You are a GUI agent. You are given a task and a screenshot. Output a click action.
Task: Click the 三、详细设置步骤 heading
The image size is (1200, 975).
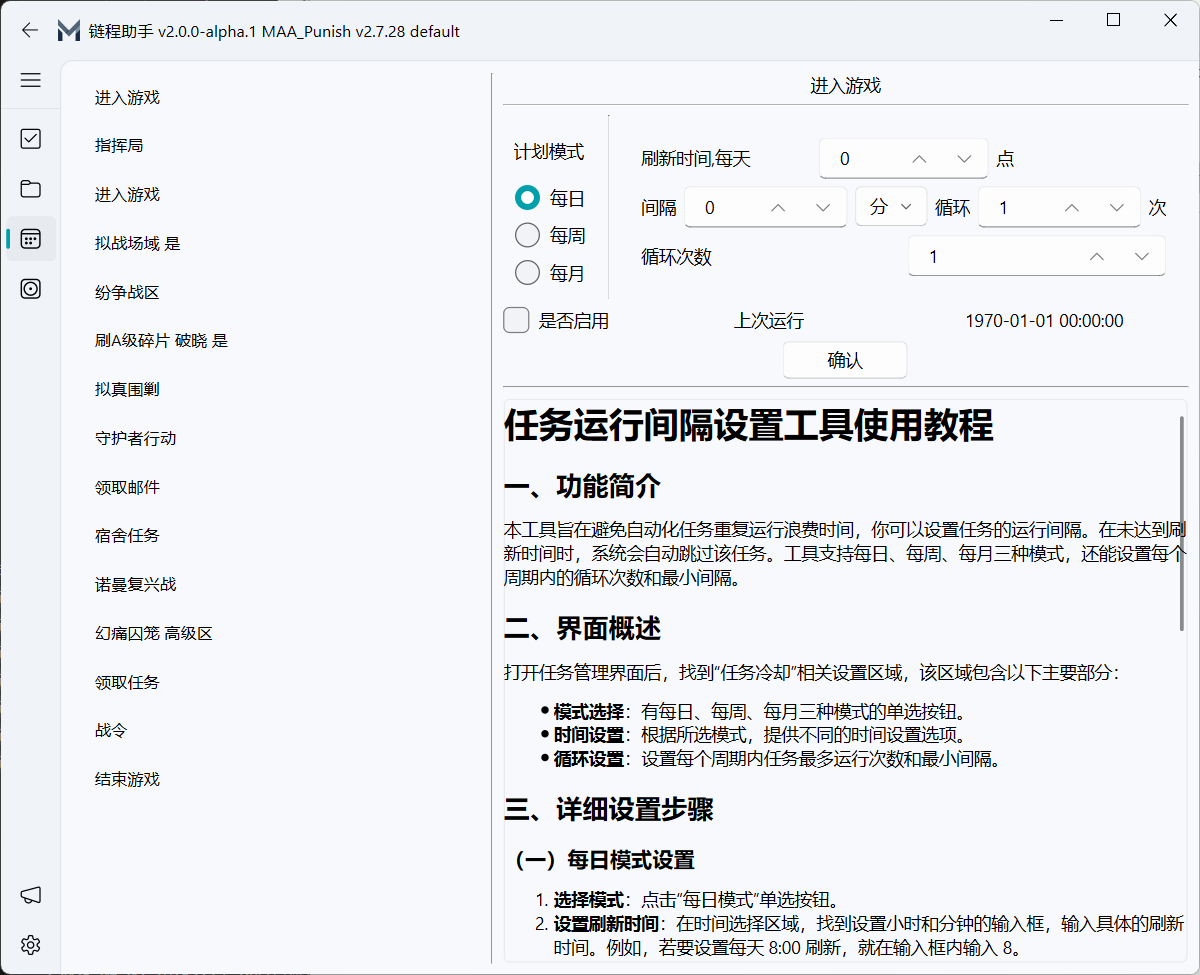click(x=608, y=809)
